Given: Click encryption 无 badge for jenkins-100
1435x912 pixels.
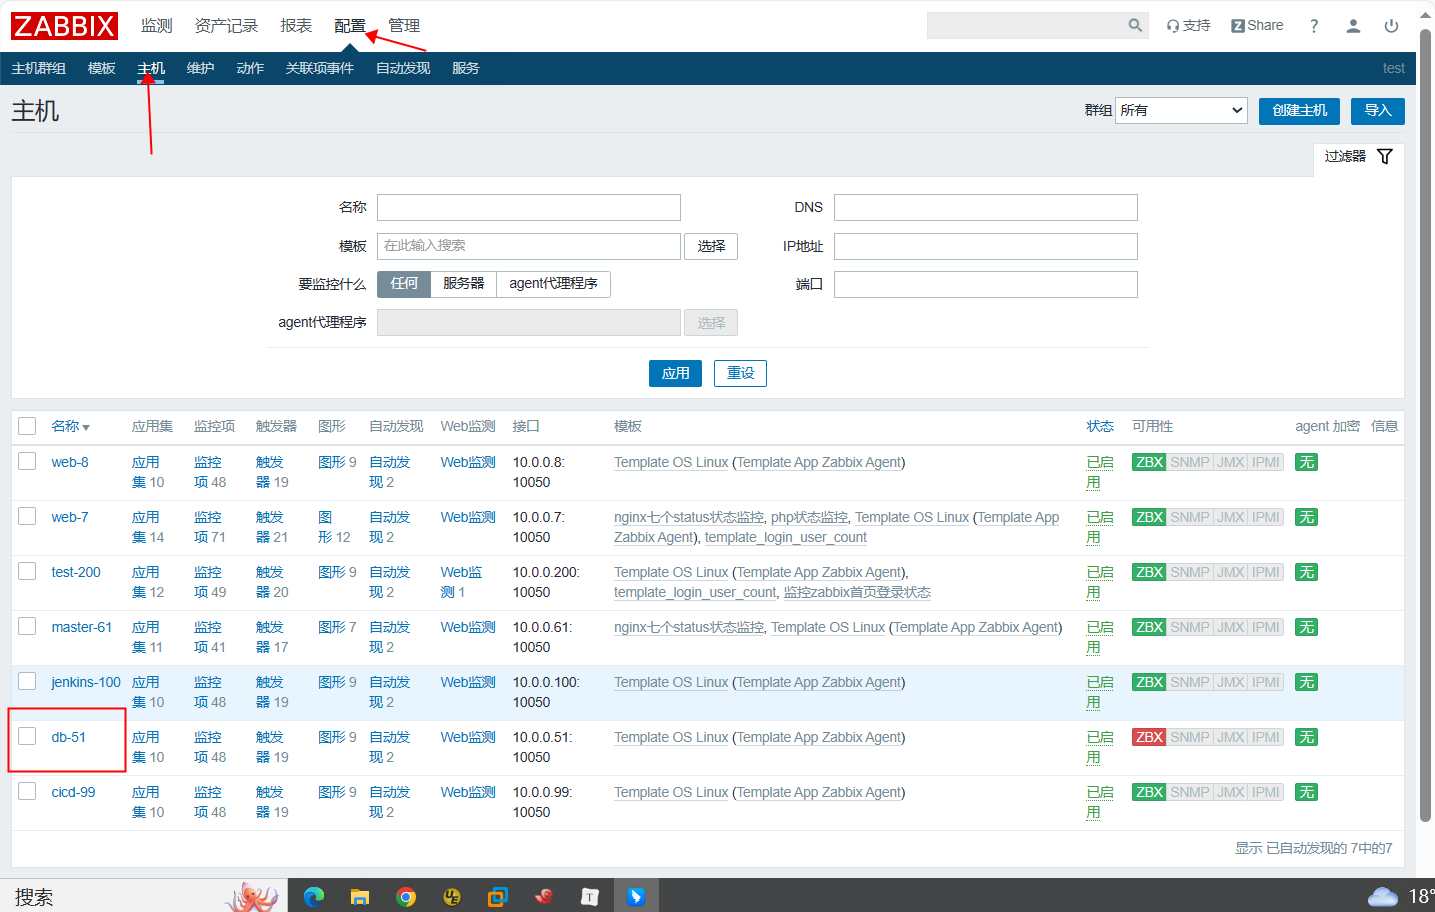Looking at the screenshot, I should tap(1306, 682).
